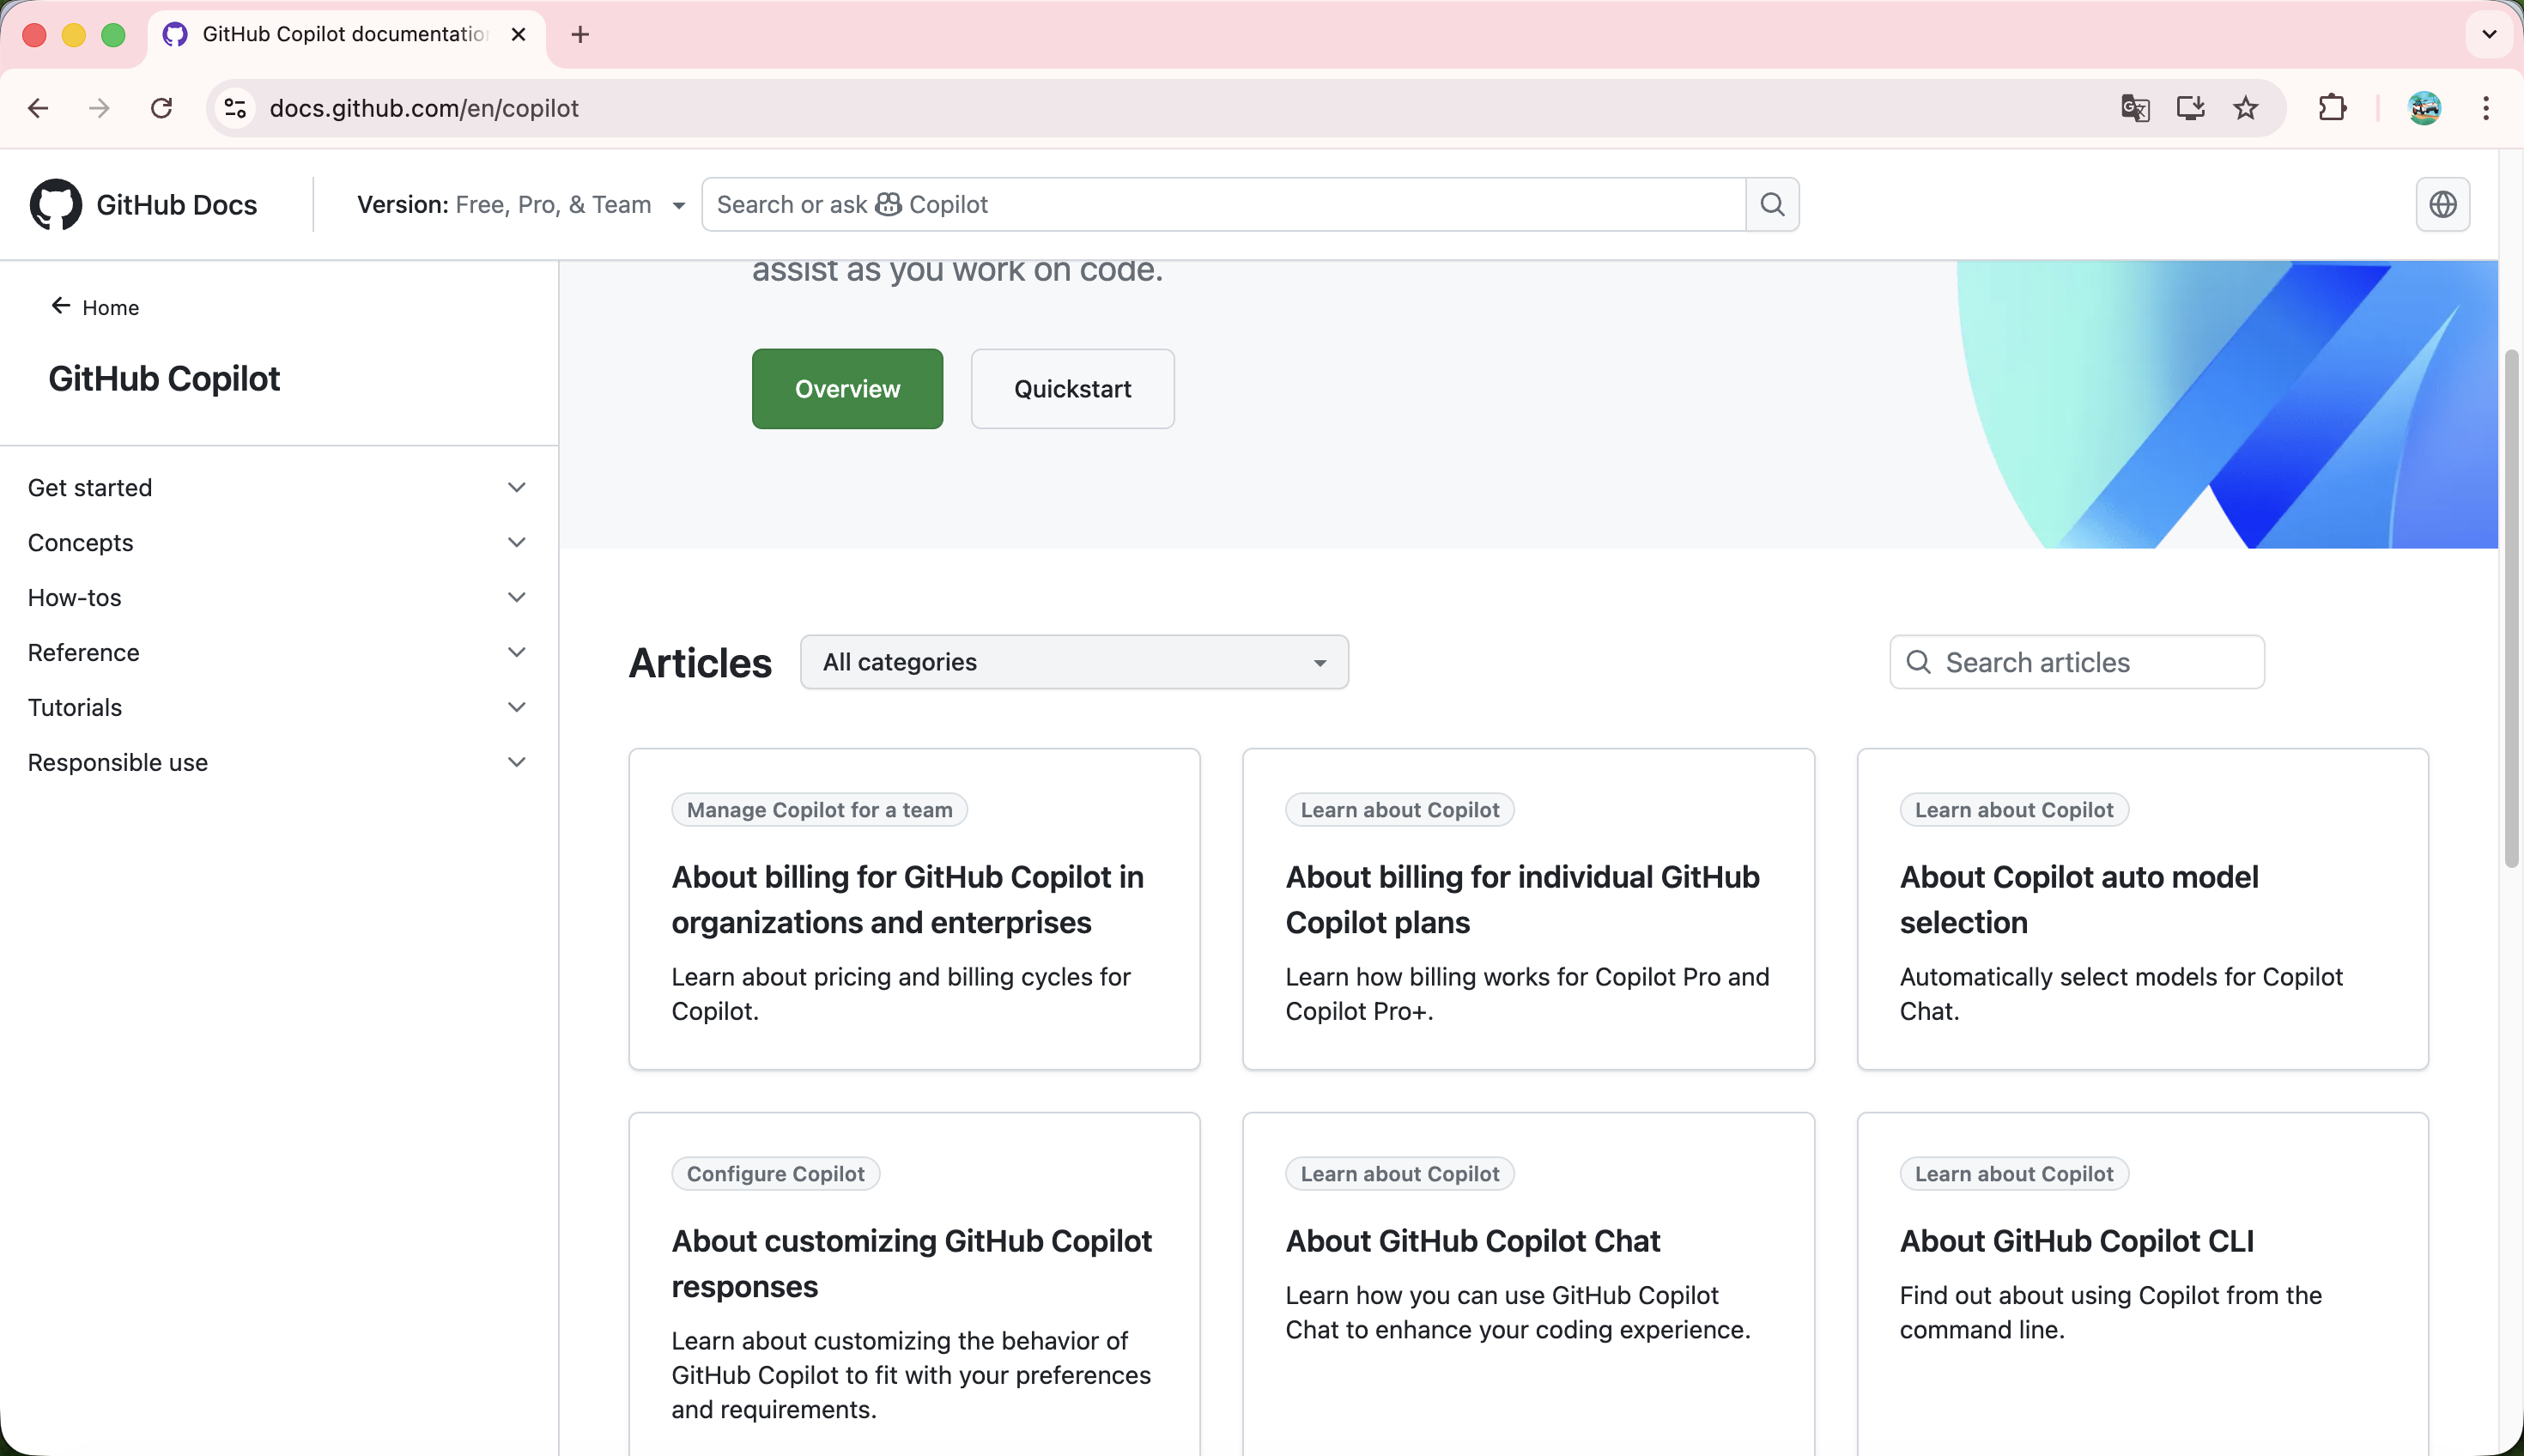This screenshot has height=1456, width=2524.
Task: Open the Chrome three-dot menu
Action: point(2486,108)
